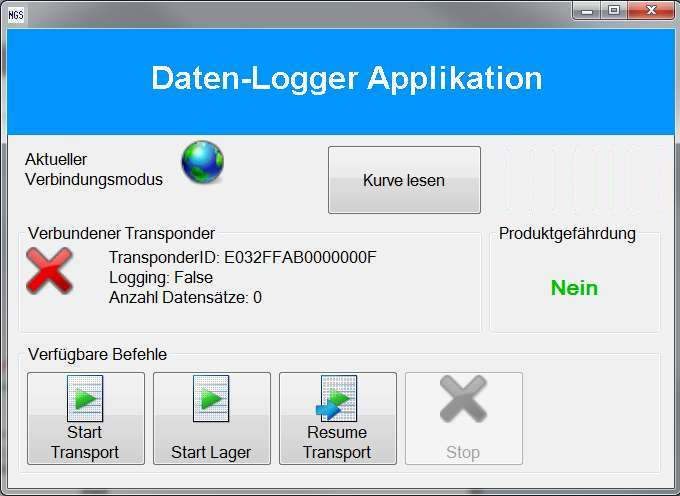The width and height of the screenshot is (680, 496).
Task: Click the Kurve lesen button
Action: [x=404, y=180]
